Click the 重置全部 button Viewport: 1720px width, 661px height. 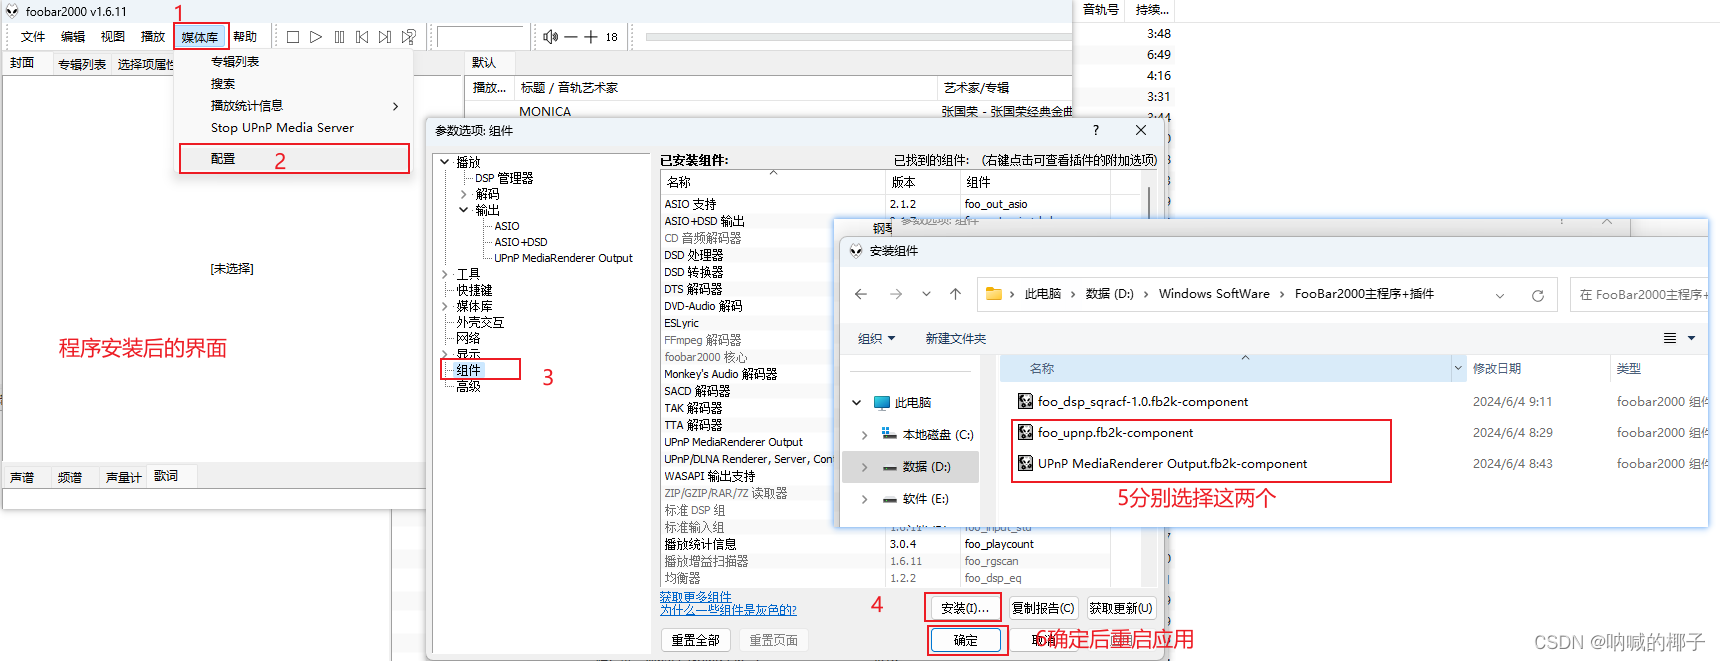tap(696, 640)
